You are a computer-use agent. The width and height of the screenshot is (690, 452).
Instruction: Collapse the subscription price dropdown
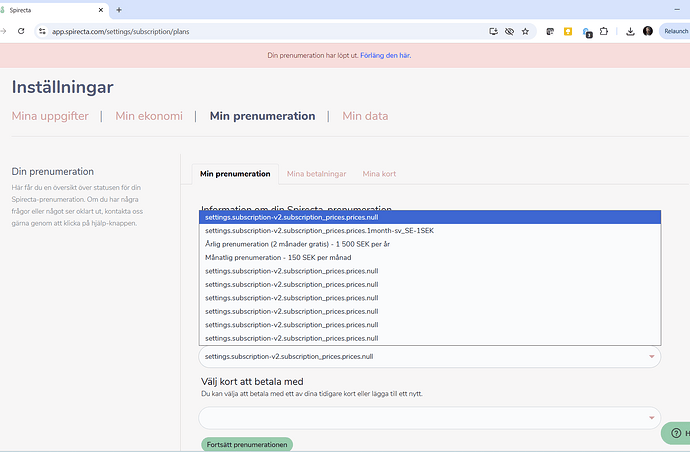coord(429,356)
